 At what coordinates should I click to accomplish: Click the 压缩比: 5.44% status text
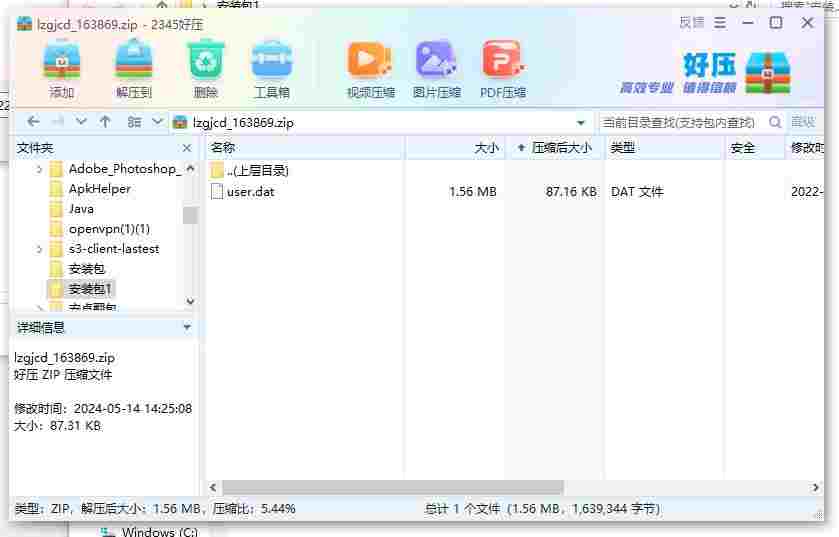(254, 509)
